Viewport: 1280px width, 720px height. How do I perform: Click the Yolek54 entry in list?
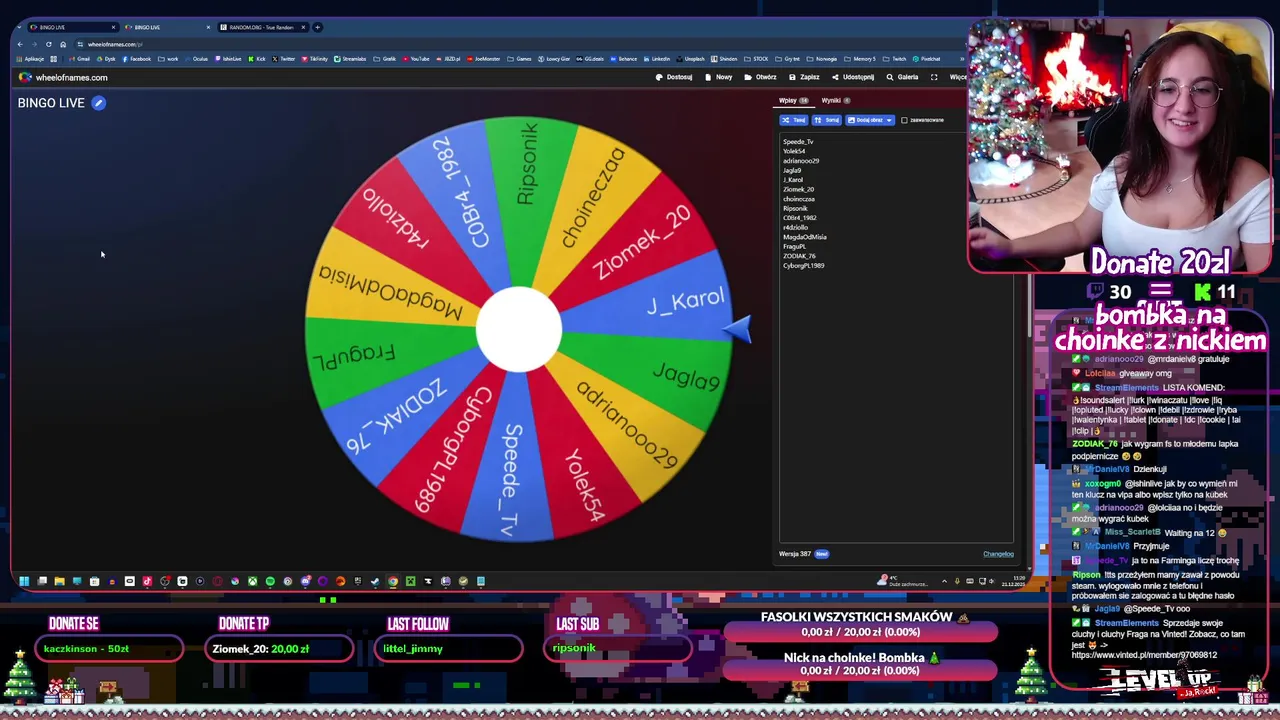(794, 151)
